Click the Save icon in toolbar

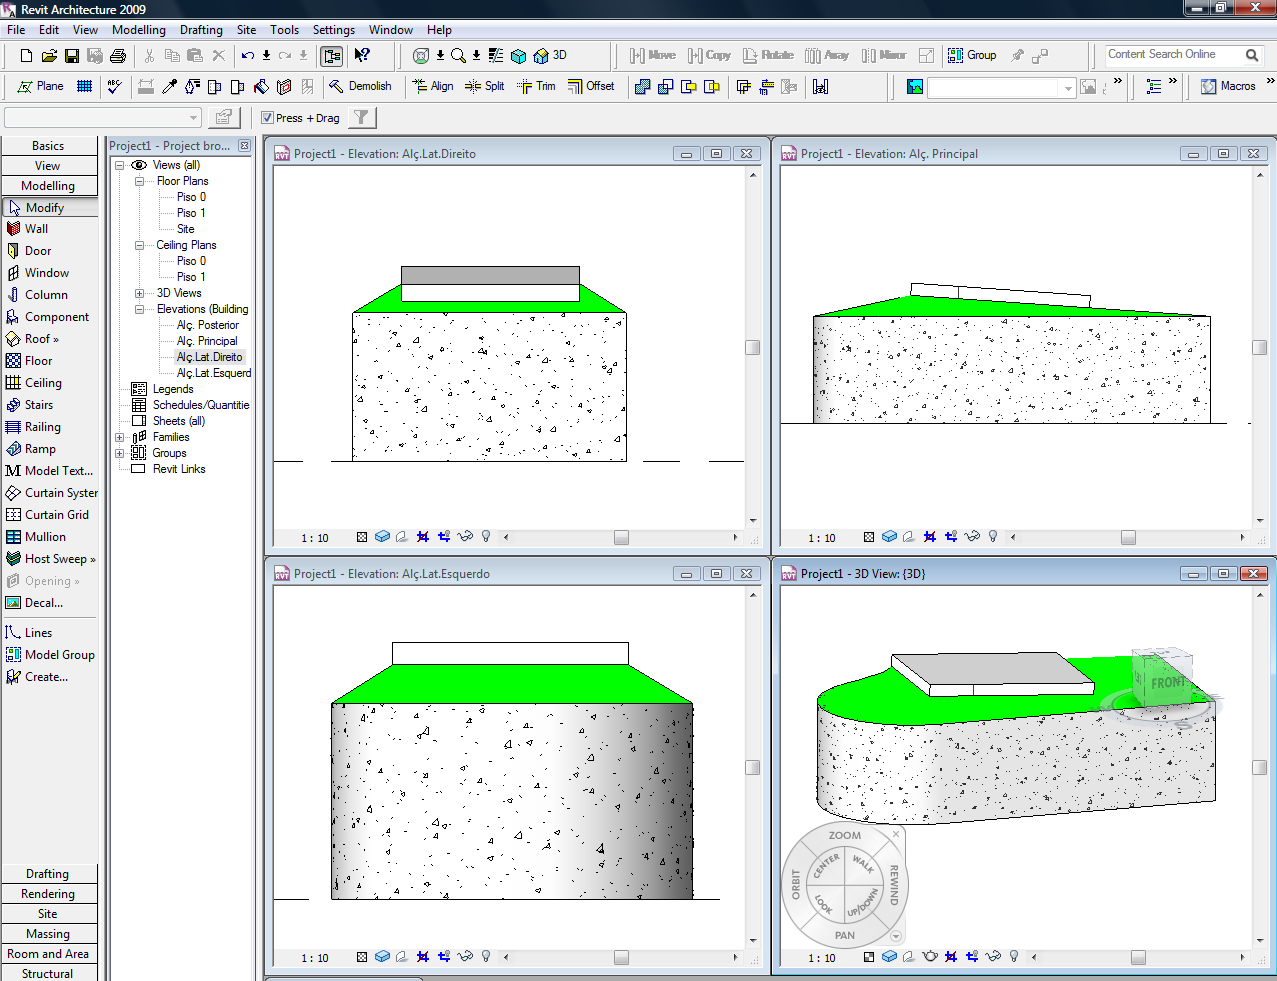[72, 56]
